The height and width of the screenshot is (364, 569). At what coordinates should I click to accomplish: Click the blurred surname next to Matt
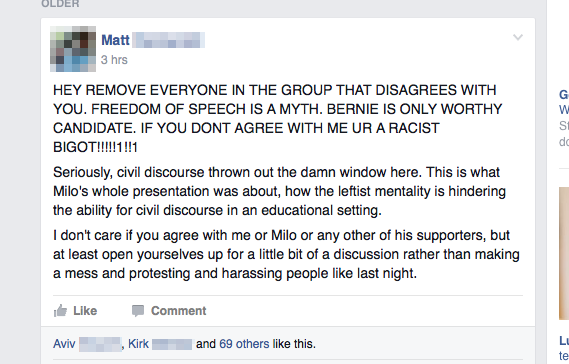[168, 40]
